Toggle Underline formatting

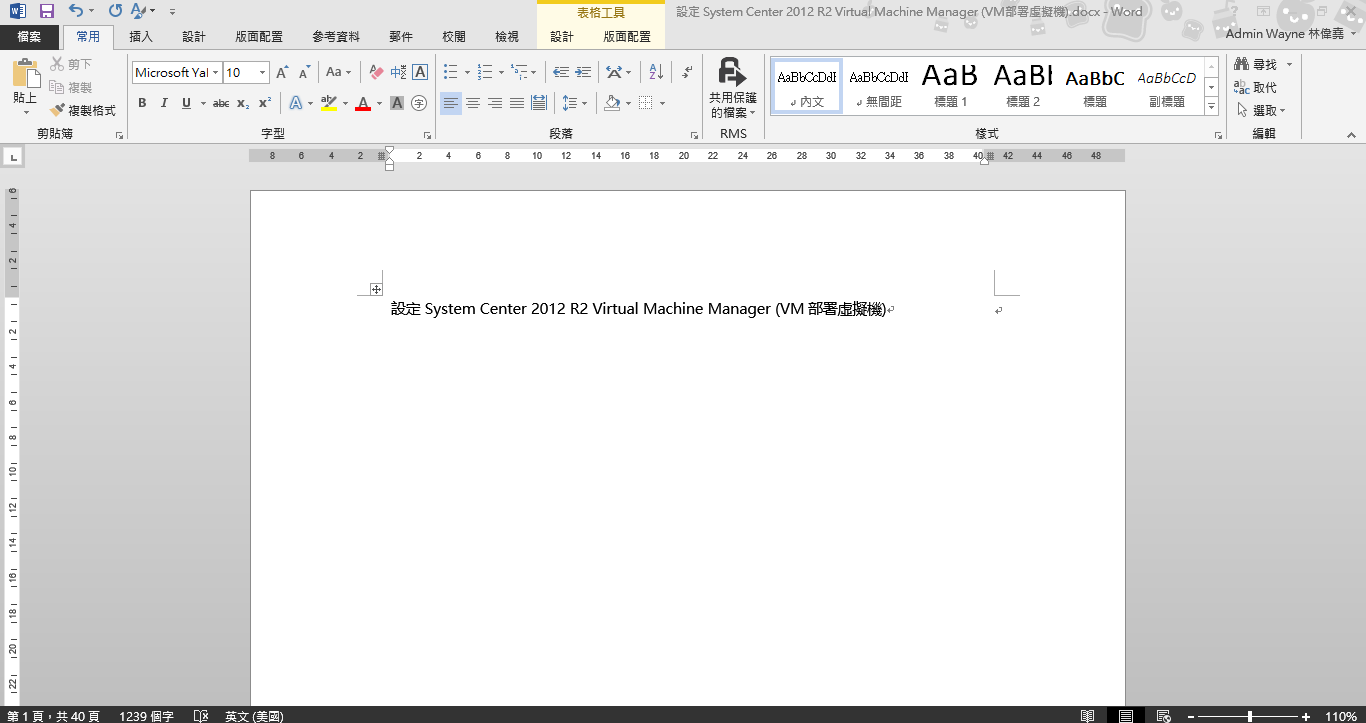[x=186, y=103]
